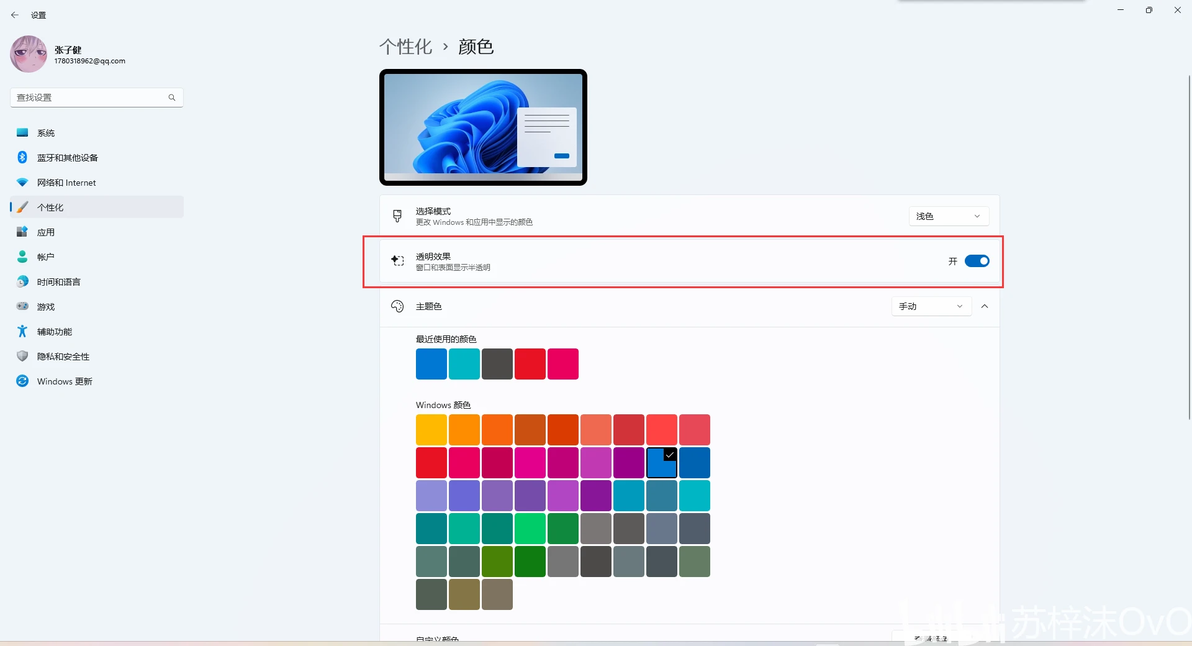Click the 应用 apps icon in the sidebar
Viewport: 1192px width, 646px height.
22,232
